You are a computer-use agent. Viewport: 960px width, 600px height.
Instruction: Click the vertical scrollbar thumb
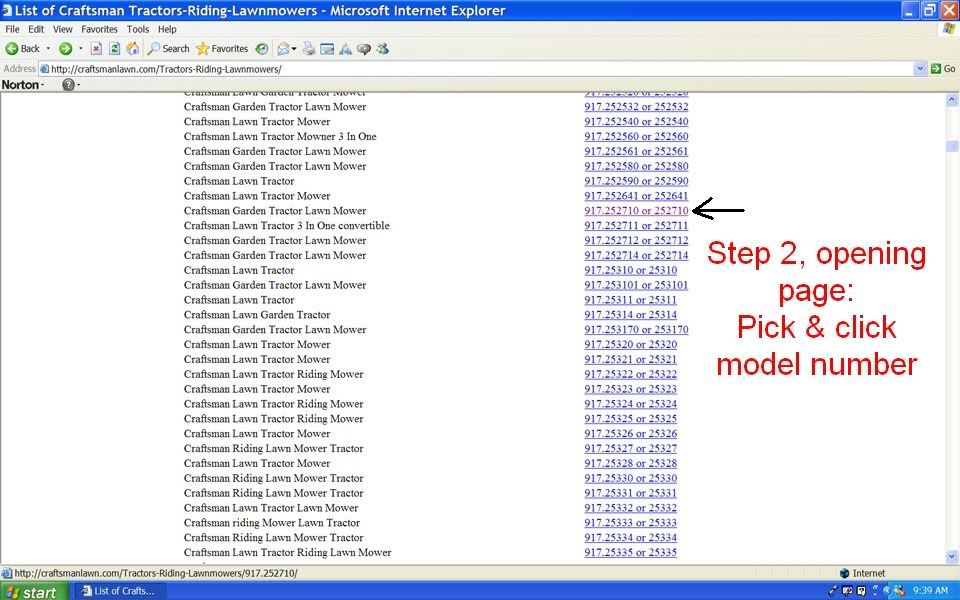951,146
